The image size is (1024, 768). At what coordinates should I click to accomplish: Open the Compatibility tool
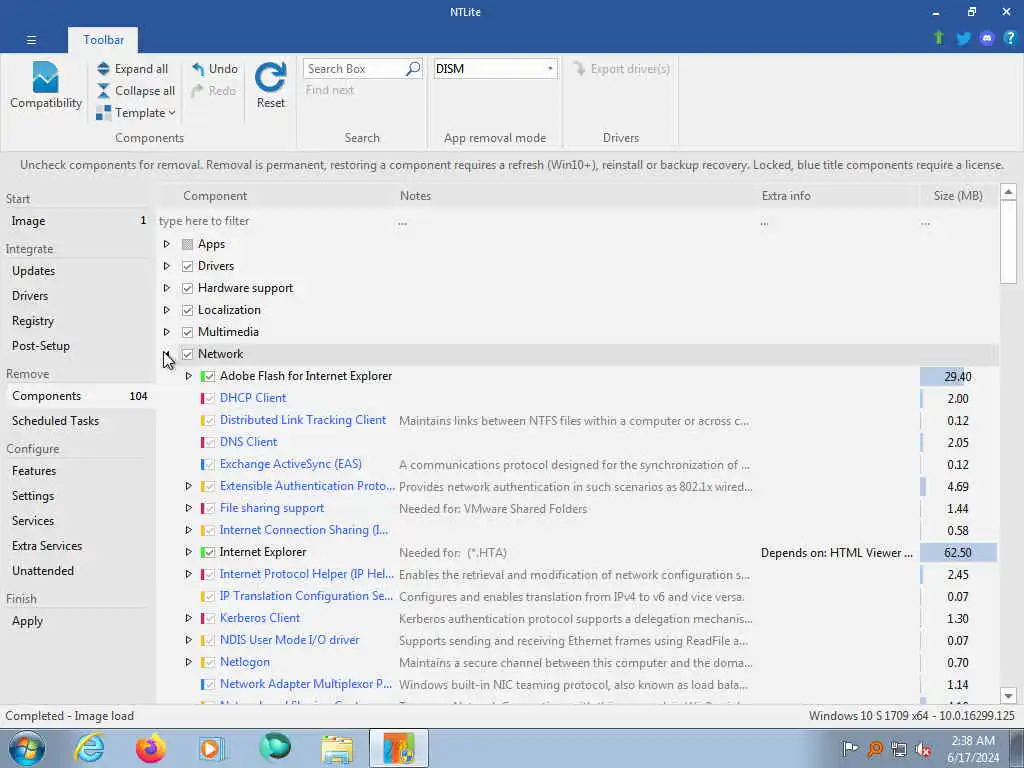pyautogui.click(x=46, y=86)
